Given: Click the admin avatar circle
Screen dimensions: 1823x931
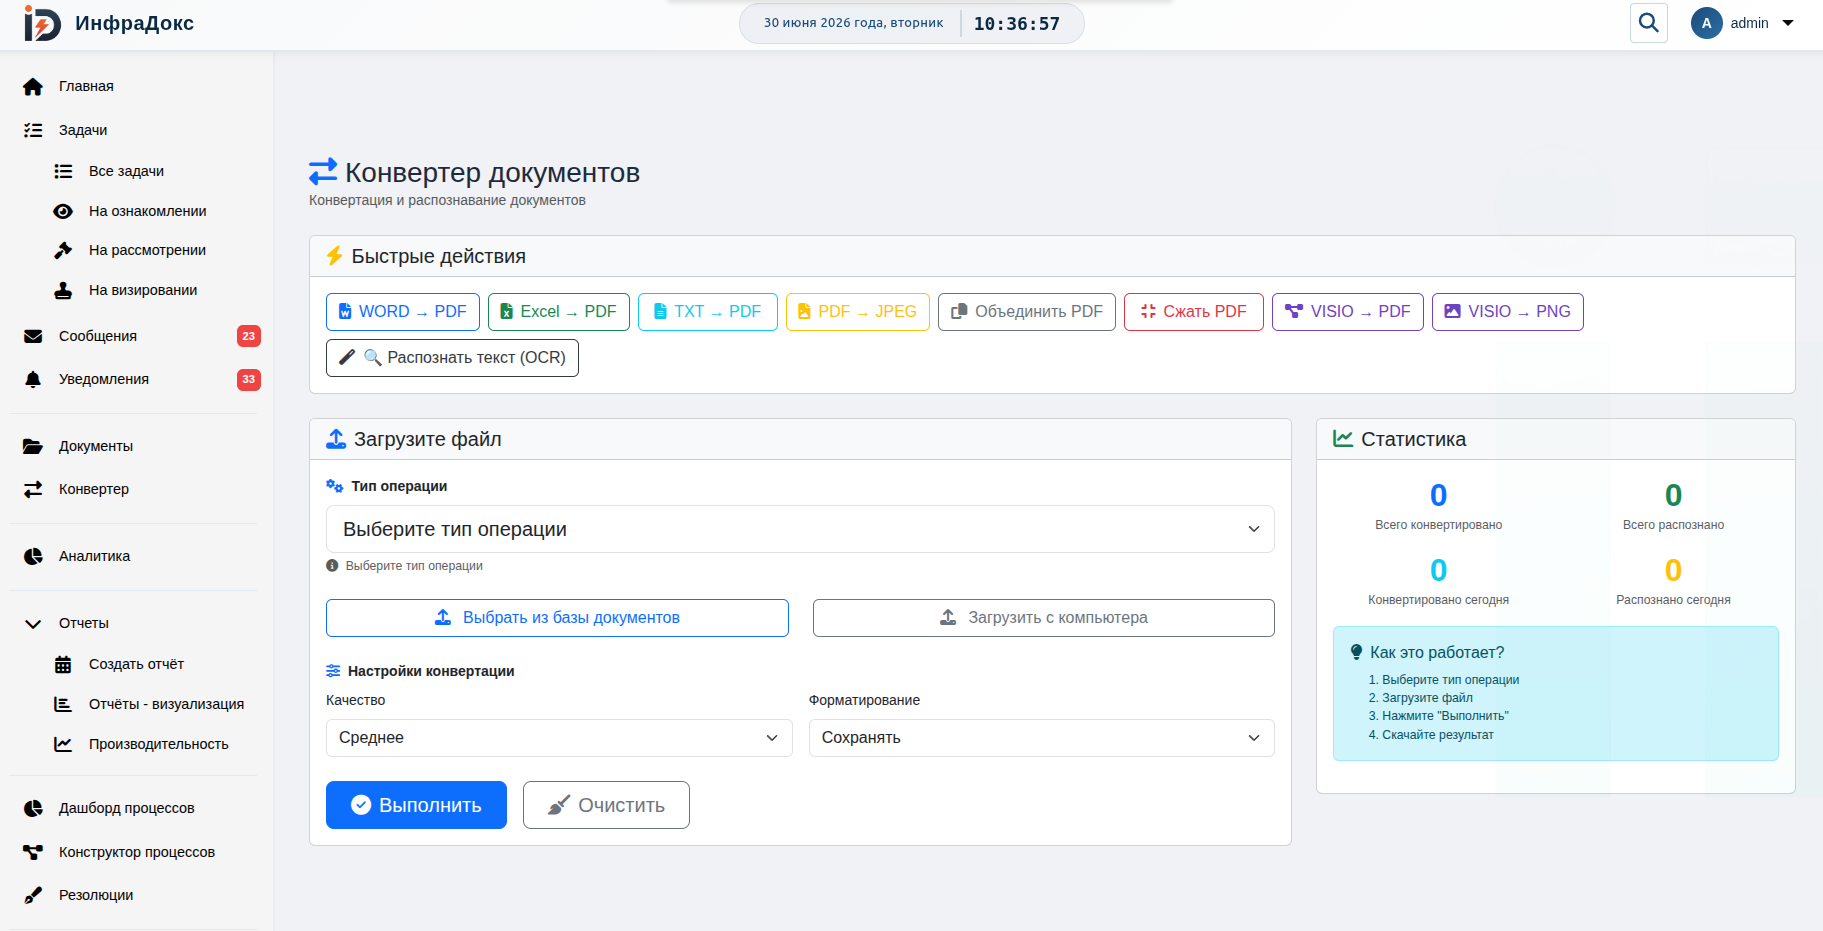Looking at the screenshot, I should tap(1706, 23).
